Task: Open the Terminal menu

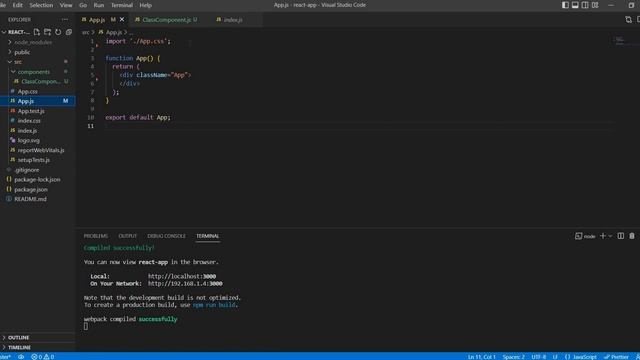Action: pyautogui.click(x=122, y=5)
